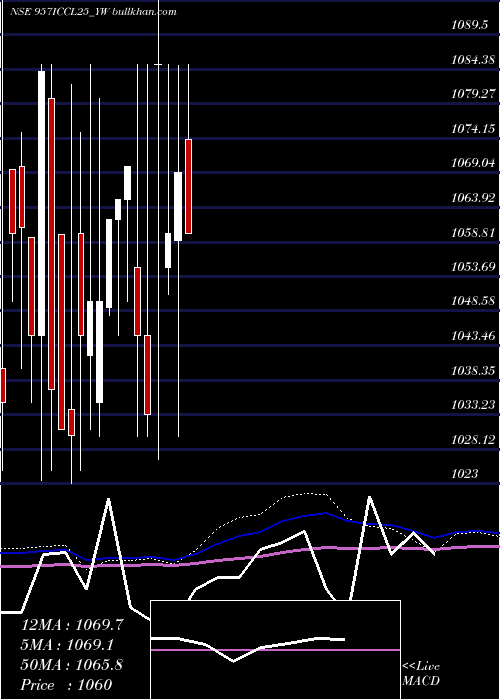Click the tallest white candlestick body

(x=42, y=203)
